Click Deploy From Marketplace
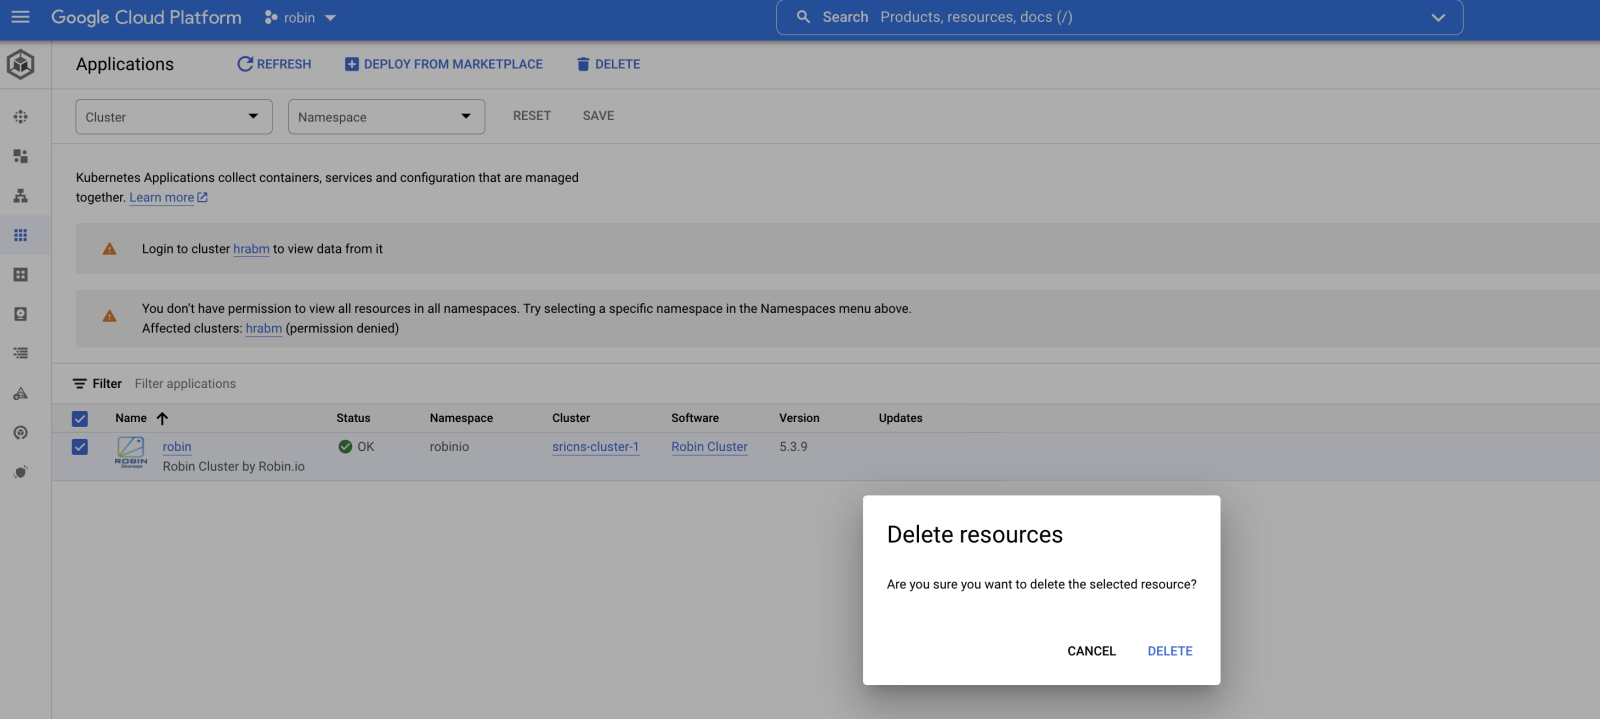The height and width of the screenshot is (719, 1600). click(443, 64)
